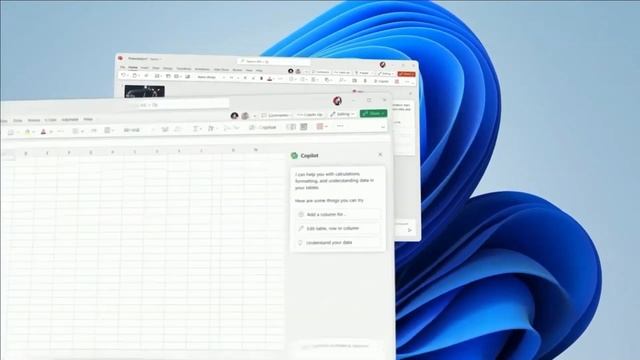Open Excel Review tab

coord(34,120)
